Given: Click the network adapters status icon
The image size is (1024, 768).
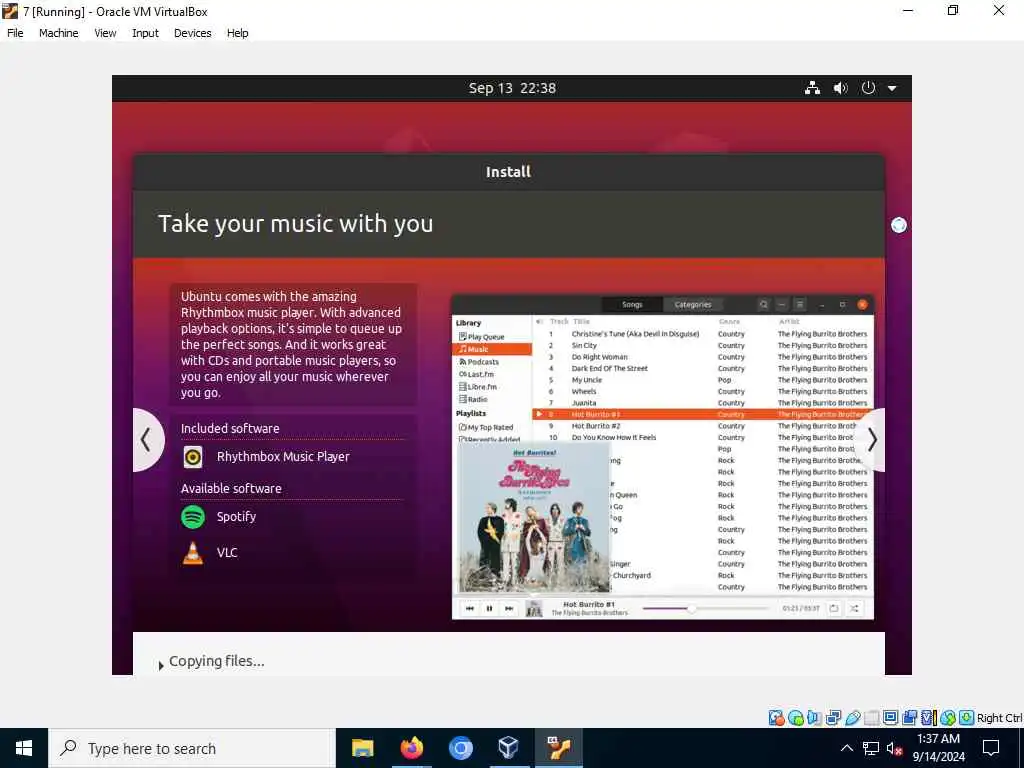Looking at the screenshot, I should tap(833, 718).
